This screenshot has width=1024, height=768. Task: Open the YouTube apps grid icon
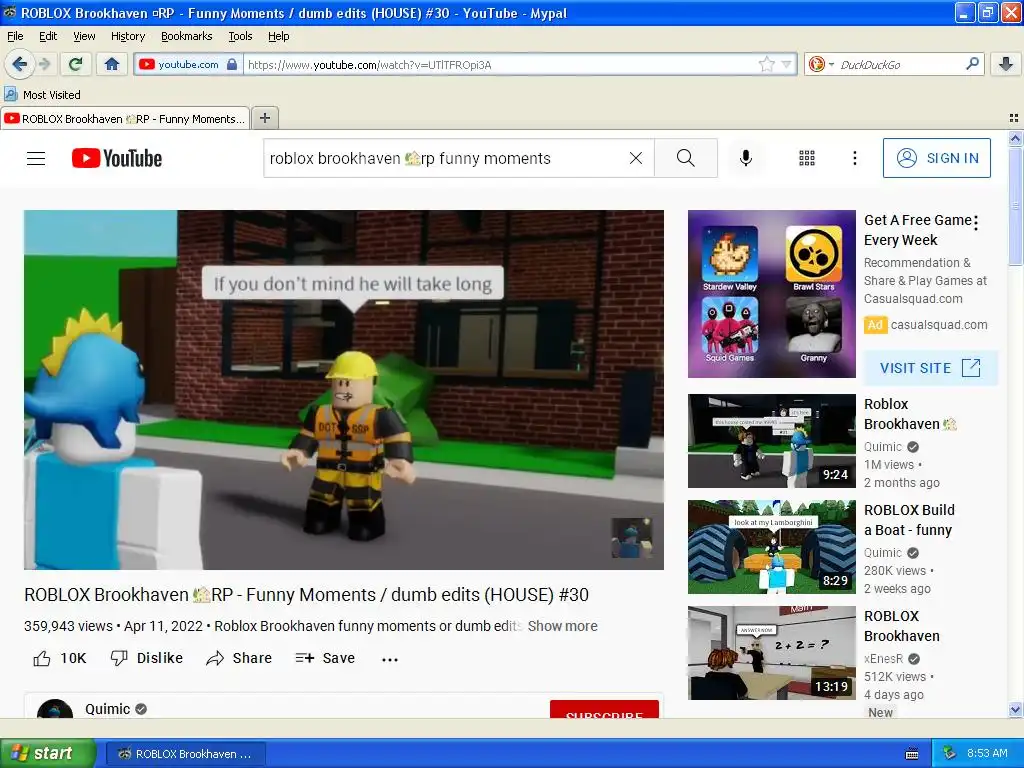[x=807, y=158]
